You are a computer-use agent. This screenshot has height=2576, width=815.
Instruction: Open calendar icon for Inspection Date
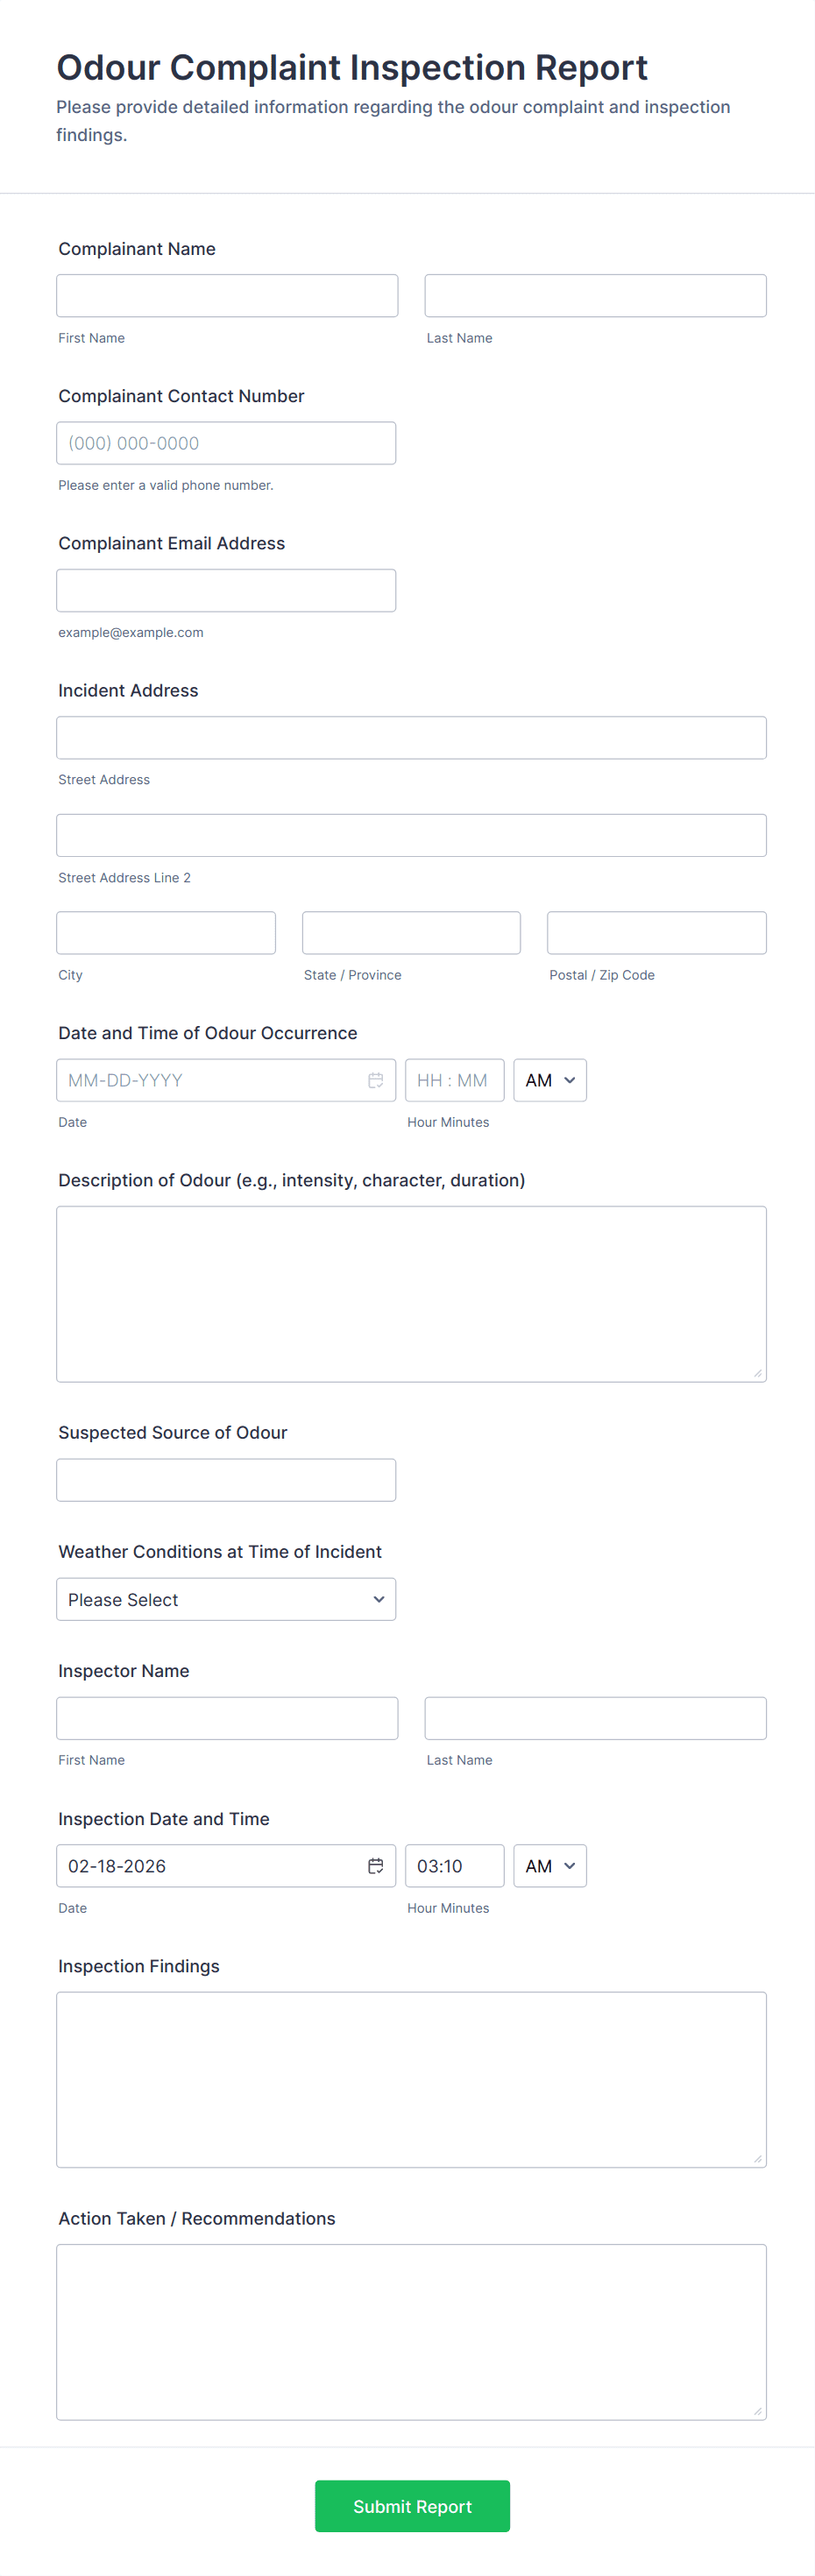pos(375,1866)
